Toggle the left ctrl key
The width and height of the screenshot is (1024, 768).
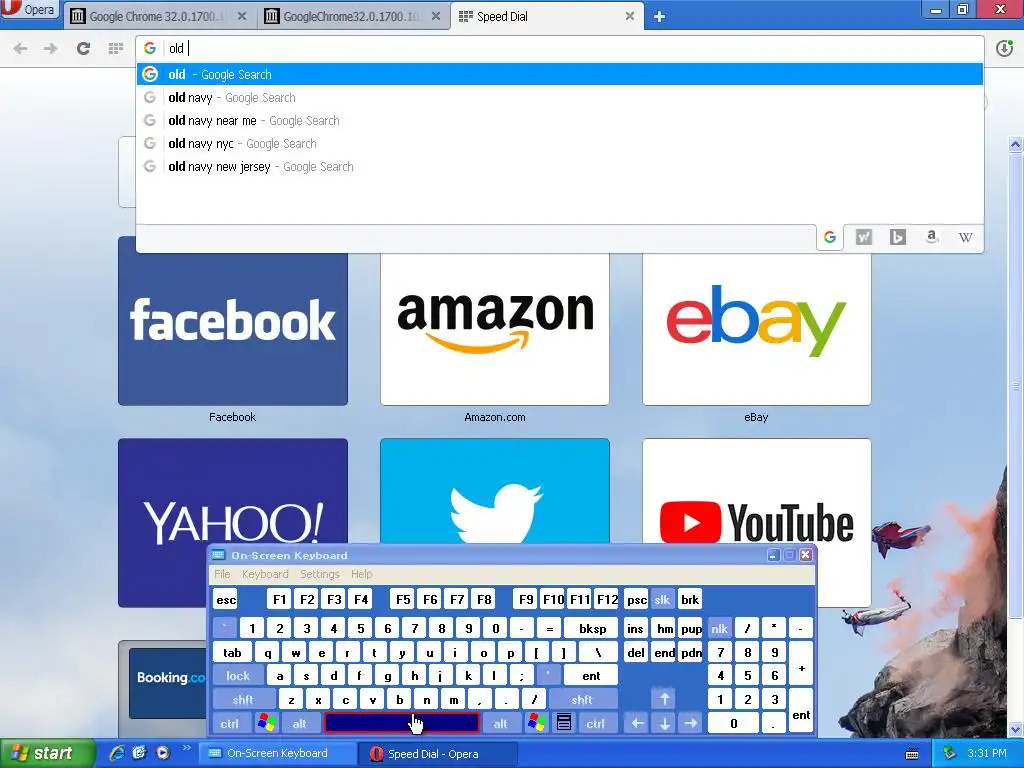coord(229,724)
